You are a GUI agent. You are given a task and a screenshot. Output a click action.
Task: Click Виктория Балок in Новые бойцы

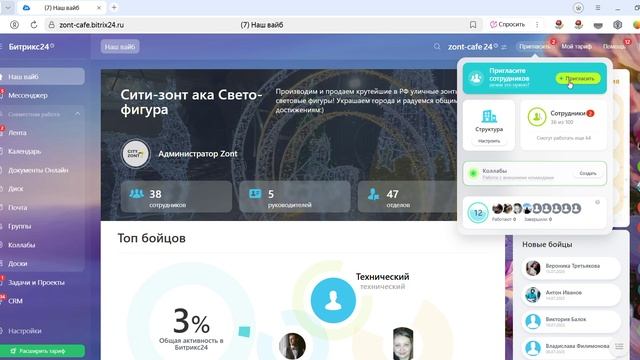[x=571, y=321]
